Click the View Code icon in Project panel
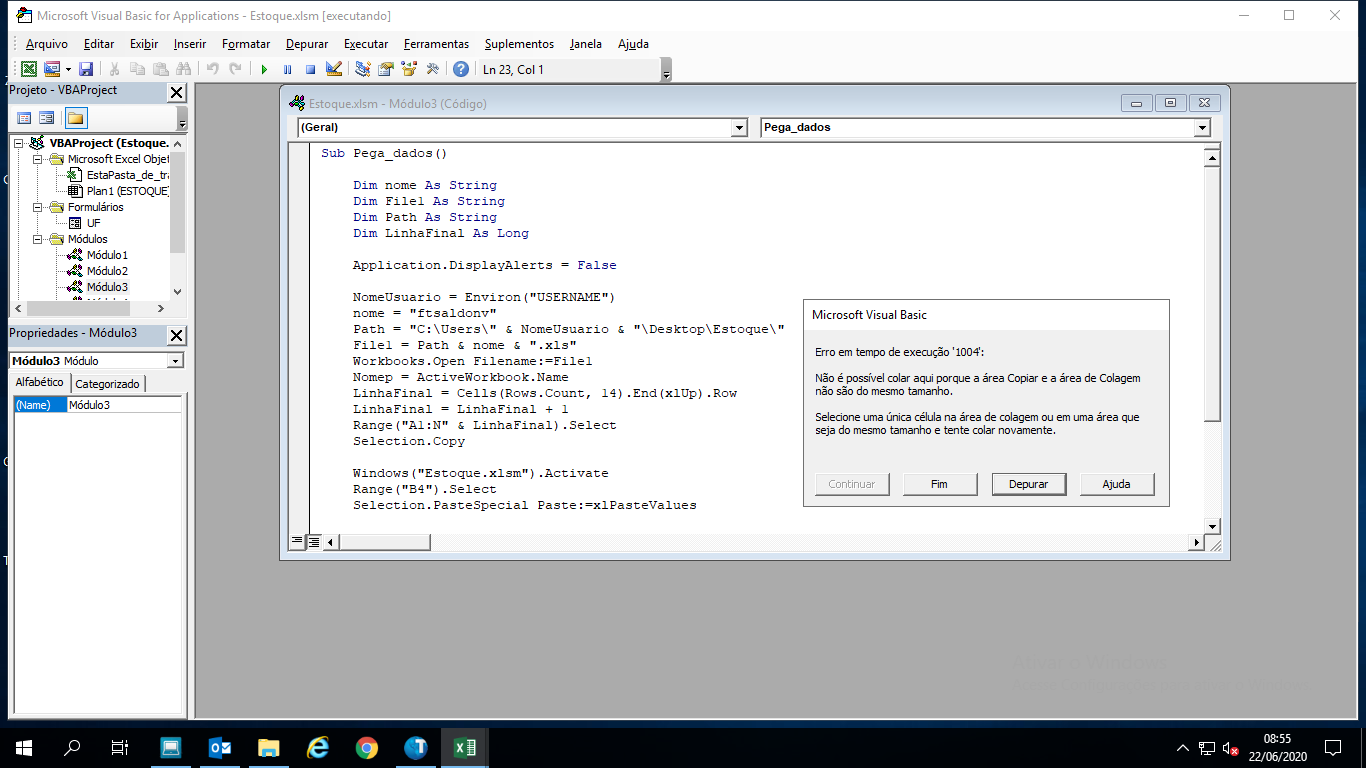This screenshot has height=768, width=1366. click(25, 118)
